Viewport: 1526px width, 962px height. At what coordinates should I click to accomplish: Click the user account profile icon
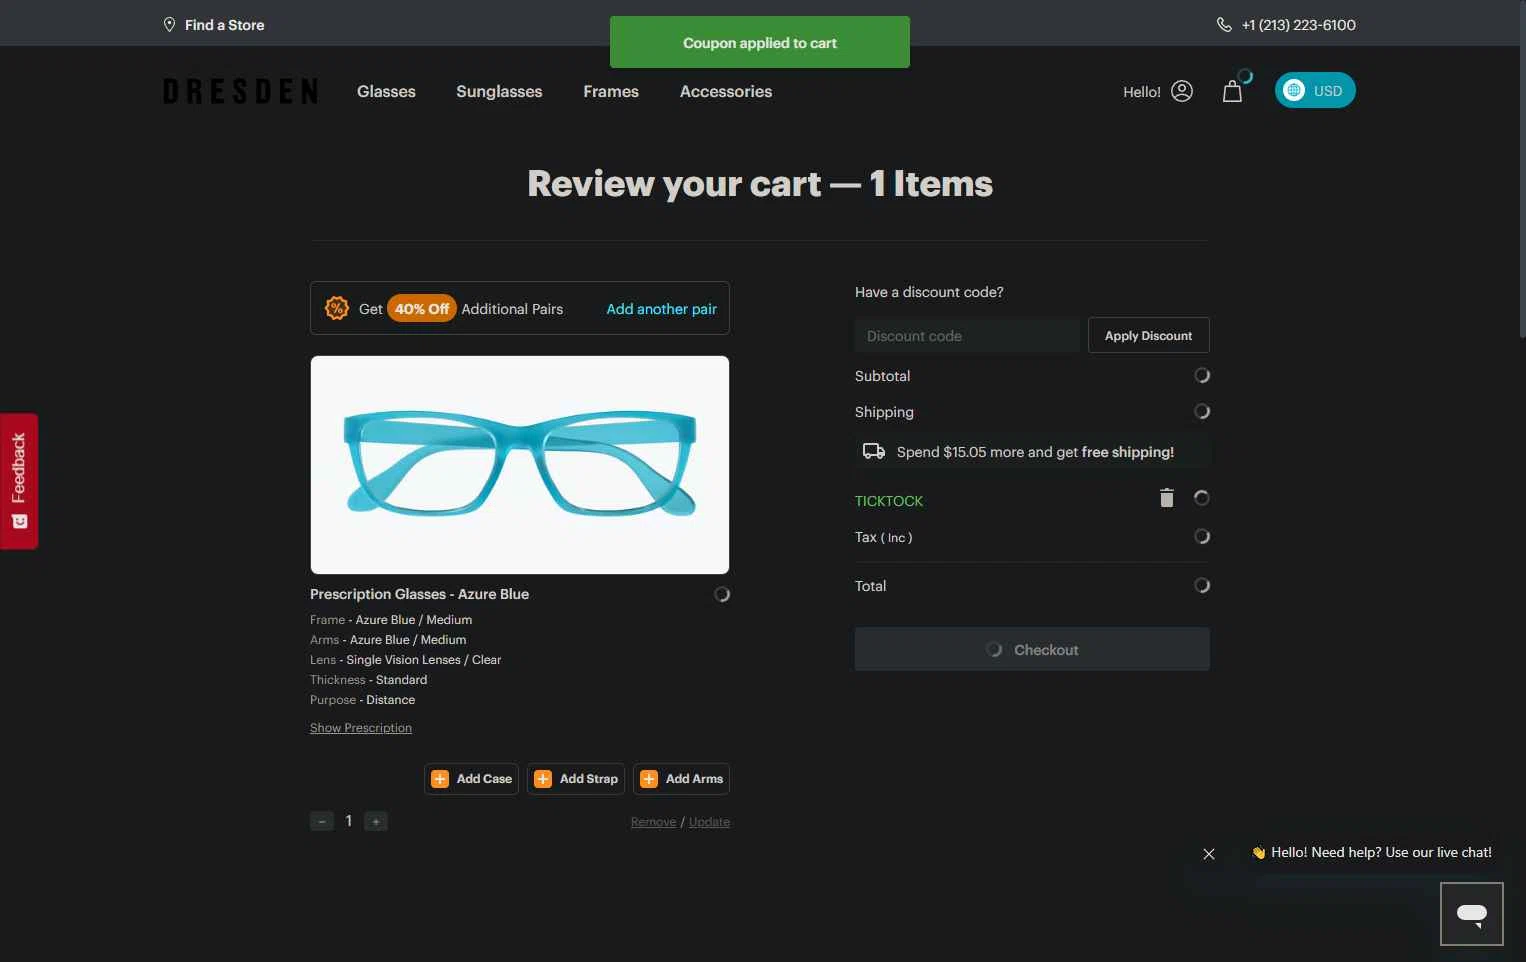(1182, 91)
